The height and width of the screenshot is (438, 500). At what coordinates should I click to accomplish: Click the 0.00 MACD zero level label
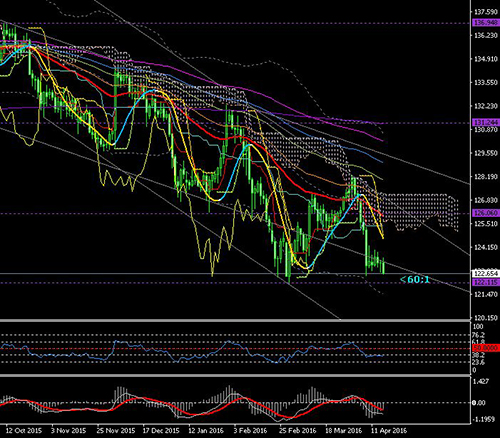[479, 403]
